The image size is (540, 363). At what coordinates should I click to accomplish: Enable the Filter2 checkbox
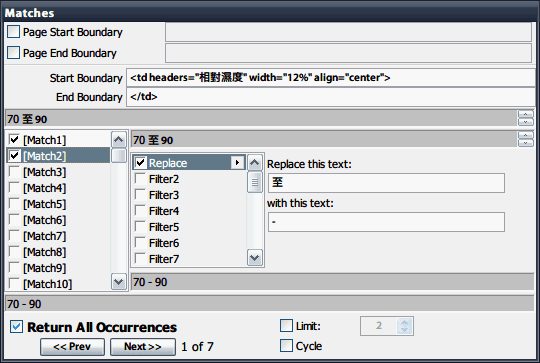click(140, 179)
